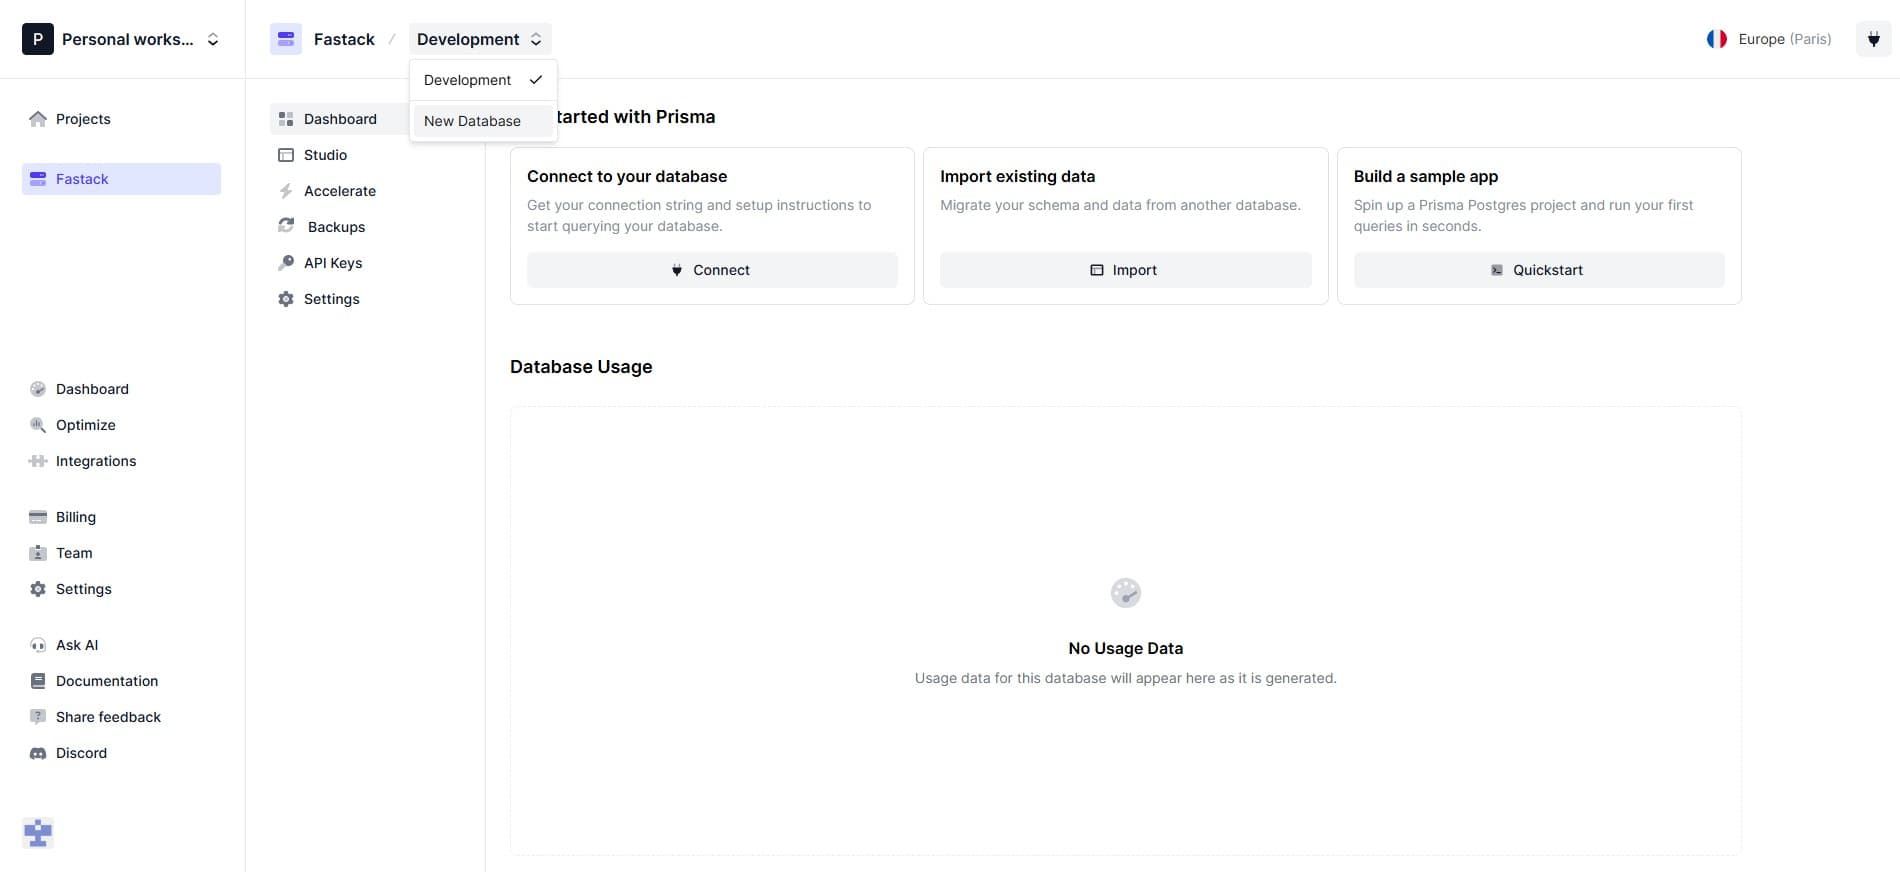Open Team page

[74, 553]
